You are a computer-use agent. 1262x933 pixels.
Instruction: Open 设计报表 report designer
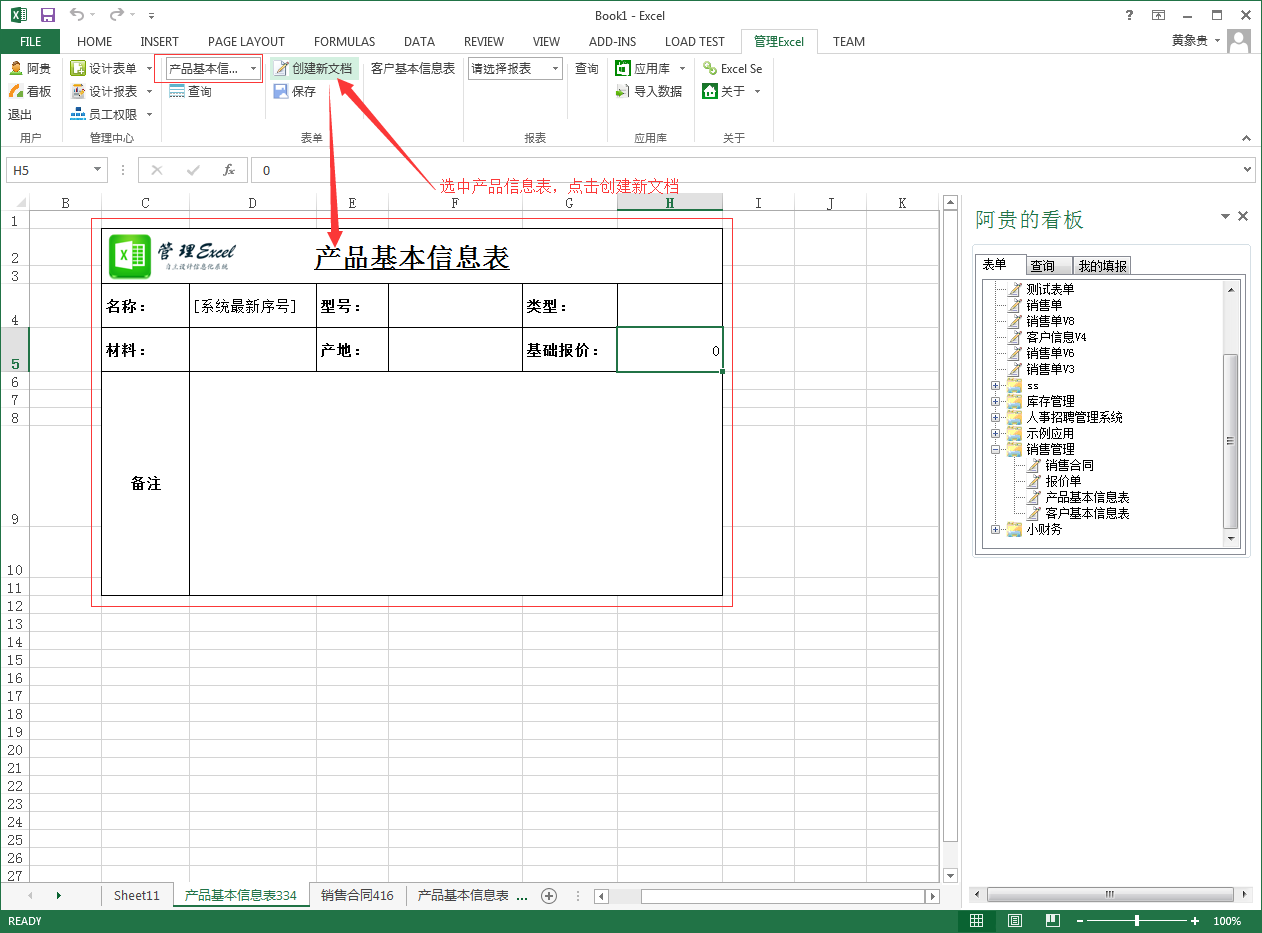click(x=111, y=91)
